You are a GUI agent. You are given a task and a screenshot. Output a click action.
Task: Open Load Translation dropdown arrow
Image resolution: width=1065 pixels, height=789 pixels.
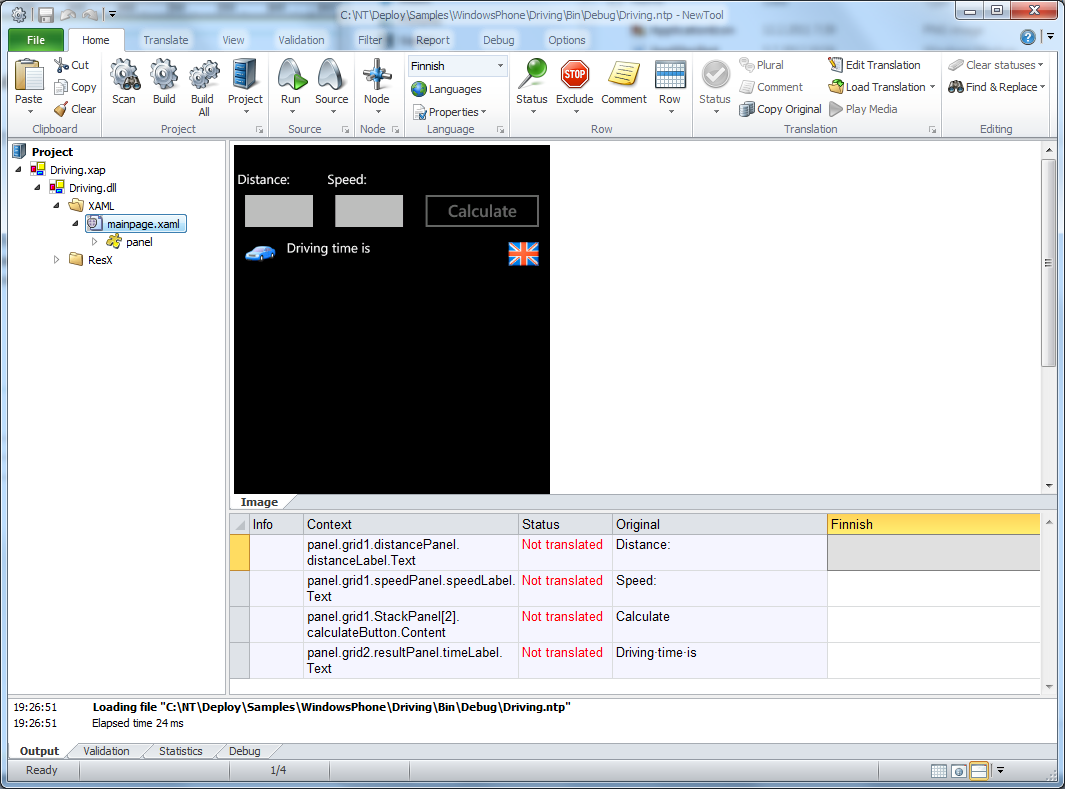click(x=933, y=87)
